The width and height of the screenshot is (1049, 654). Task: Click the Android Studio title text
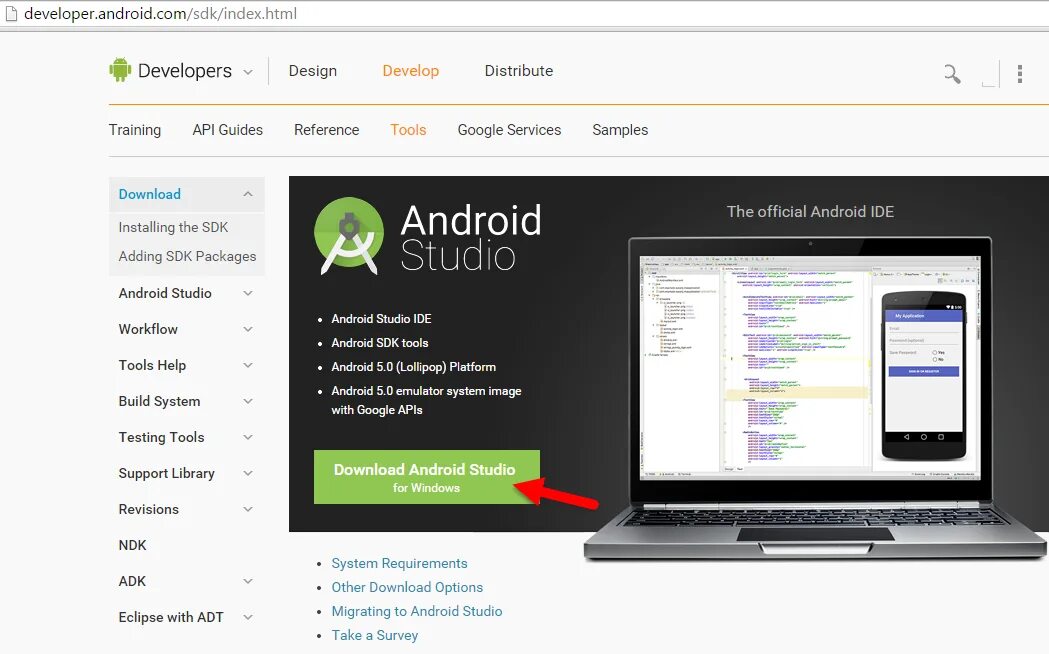470,237
